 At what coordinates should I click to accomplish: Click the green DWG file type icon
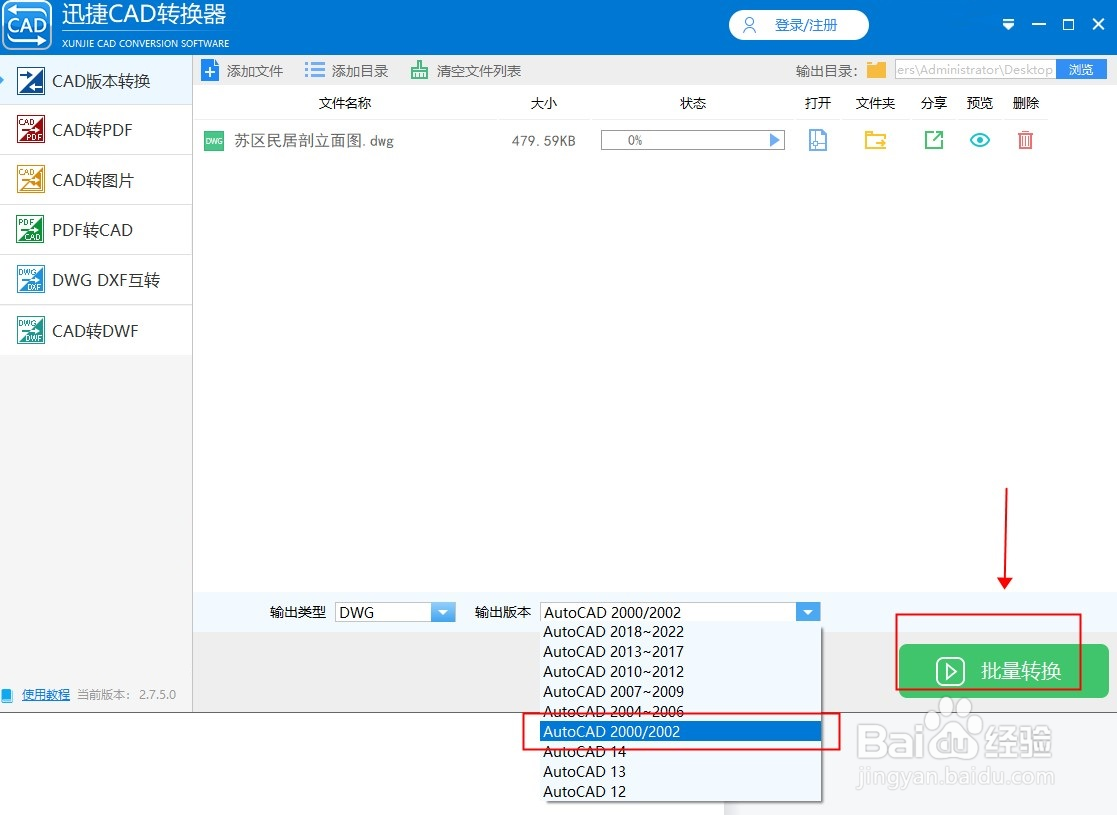(214, 141)
